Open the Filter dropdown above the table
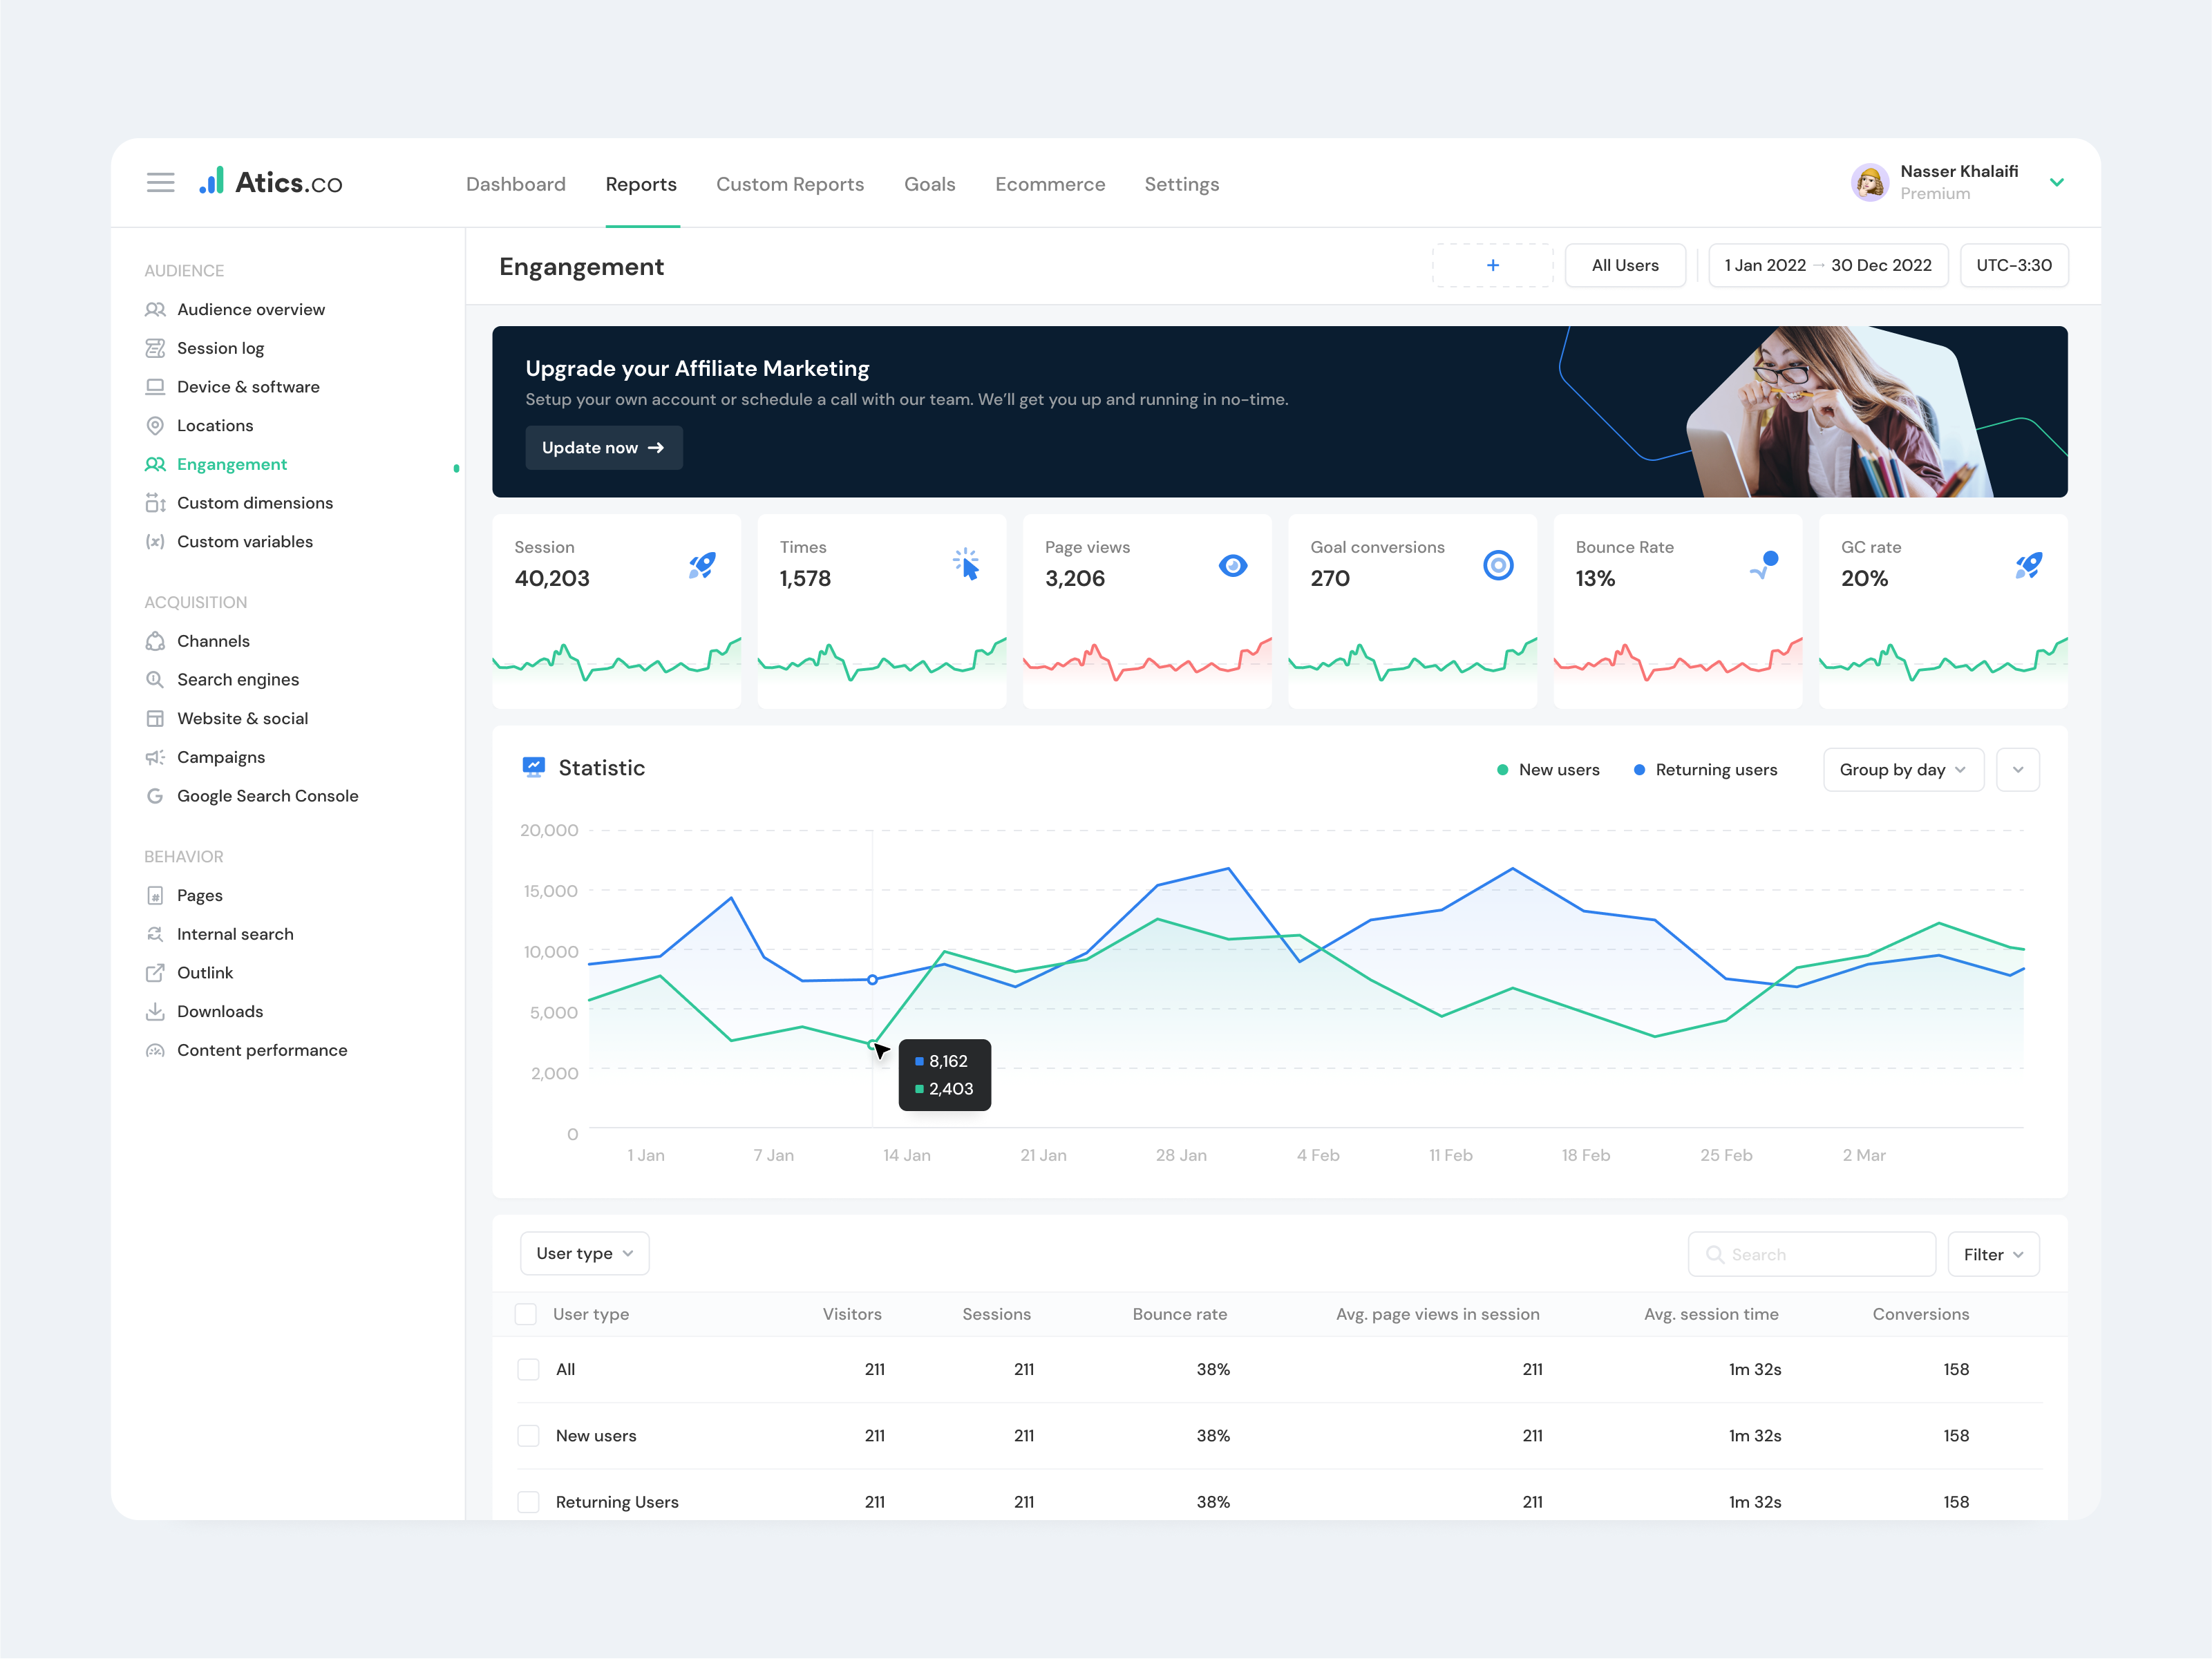The height and width of the screenshot is (1659, 2212). [1992, 1253]
